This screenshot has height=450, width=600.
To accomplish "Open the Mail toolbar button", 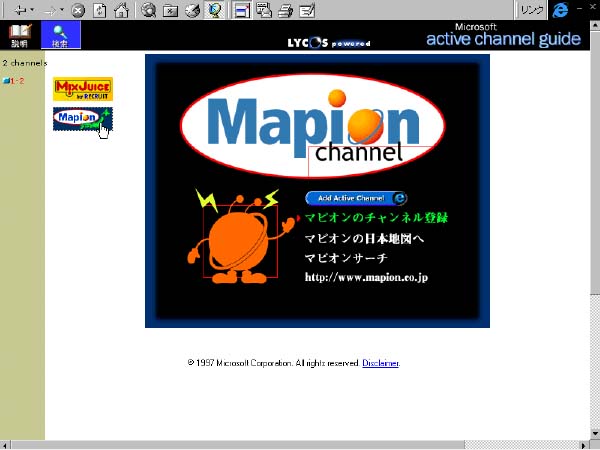I will pyautogui.click(x=264, y=10).
